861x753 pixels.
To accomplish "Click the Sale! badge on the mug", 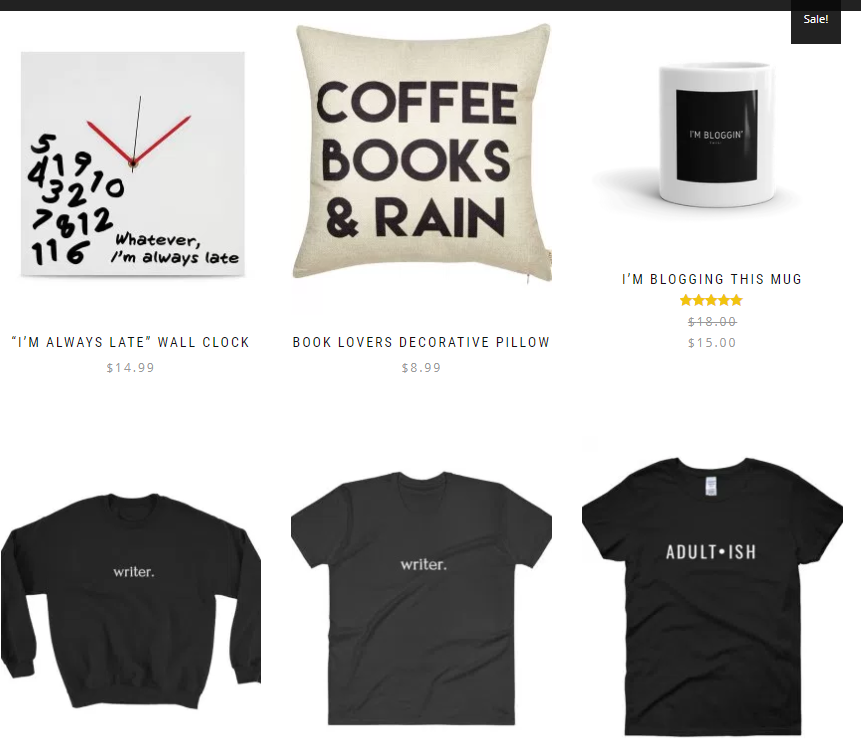I will click(x=815, y=21).
